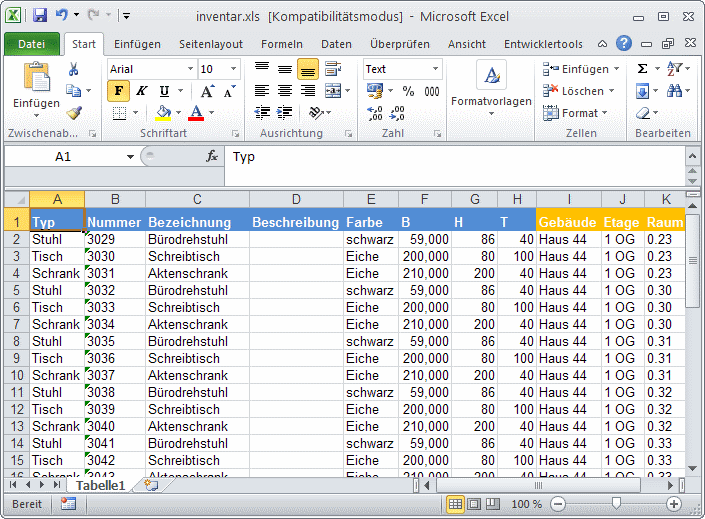
Task: Click the insert function fx icon
Action: pos(212,157)
